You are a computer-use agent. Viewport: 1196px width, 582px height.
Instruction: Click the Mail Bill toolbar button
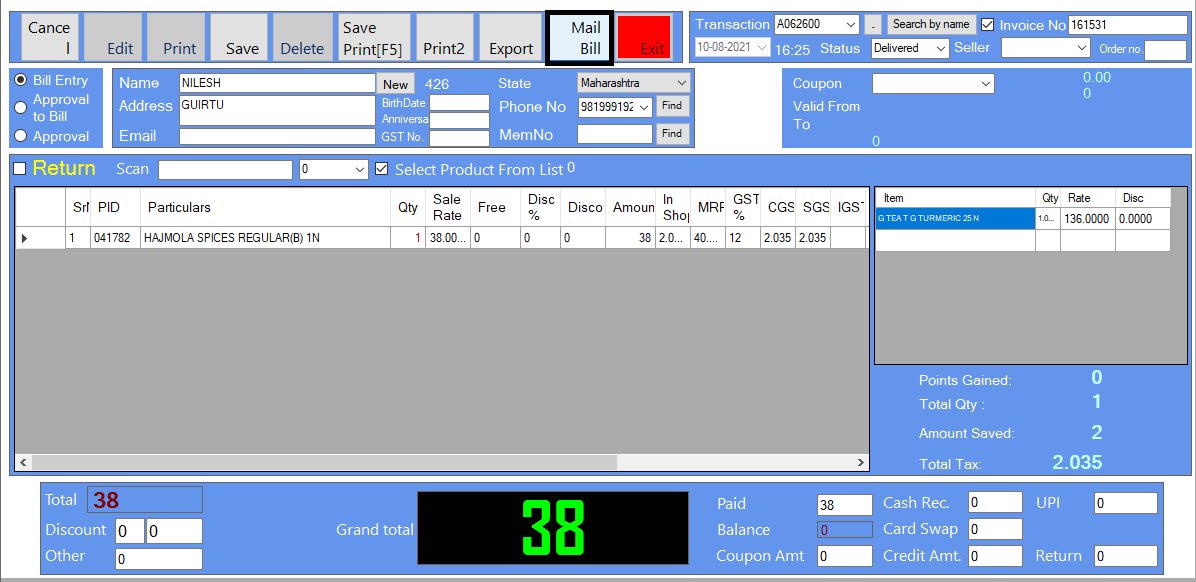pyautogui.click(x=579, y=38)
